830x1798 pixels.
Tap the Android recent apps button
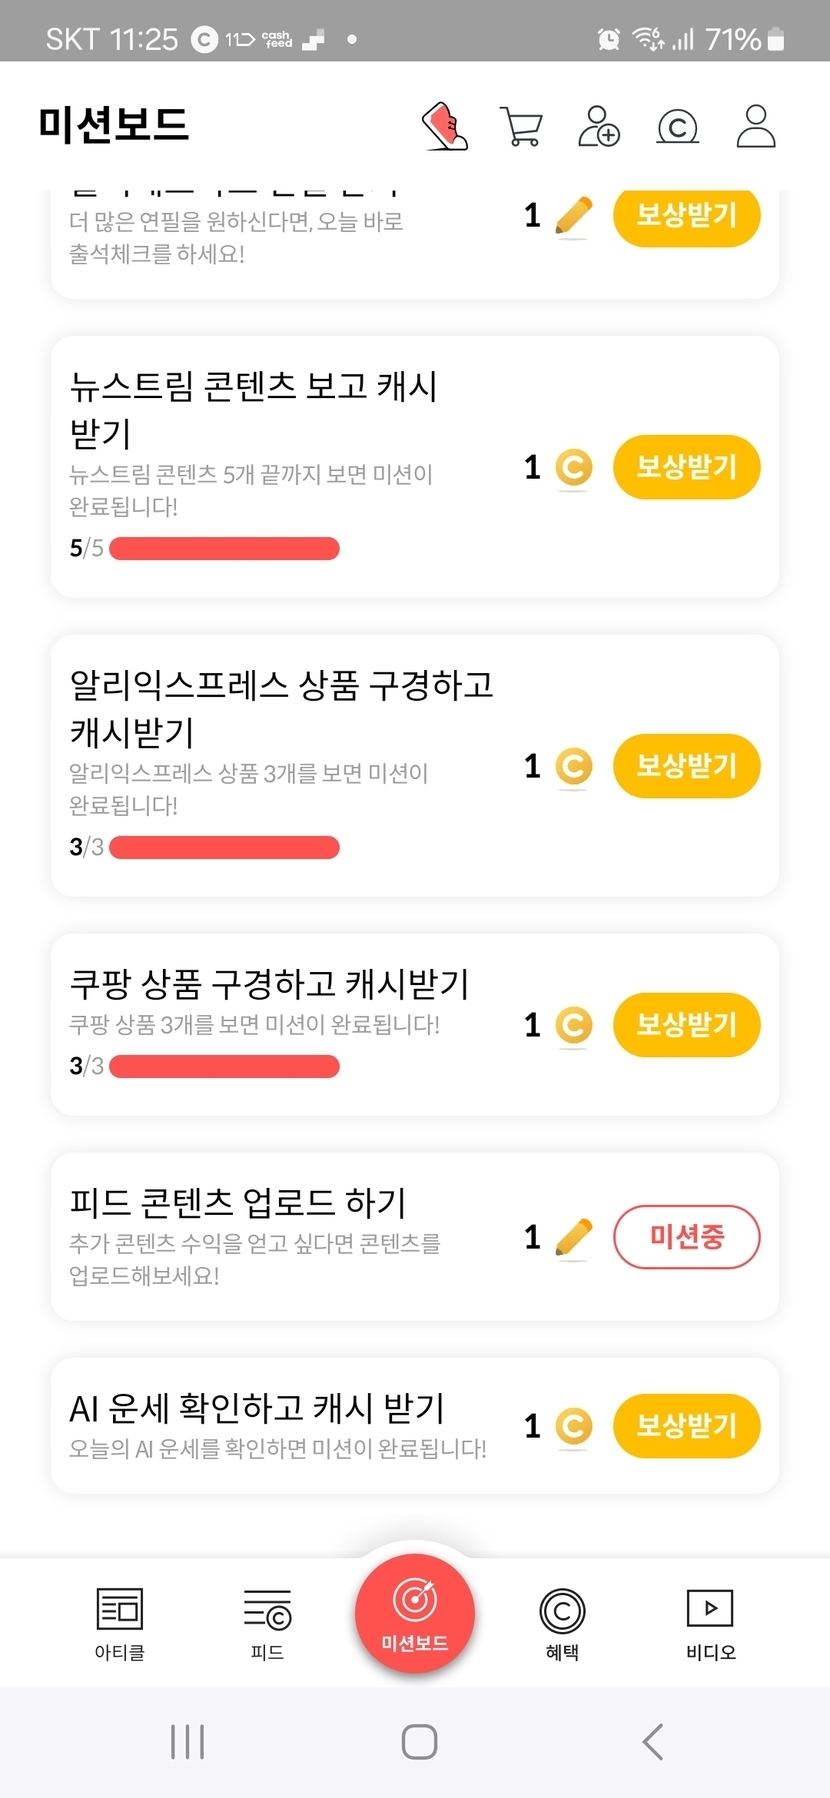pyautogui.click(x=187, y=1741)
